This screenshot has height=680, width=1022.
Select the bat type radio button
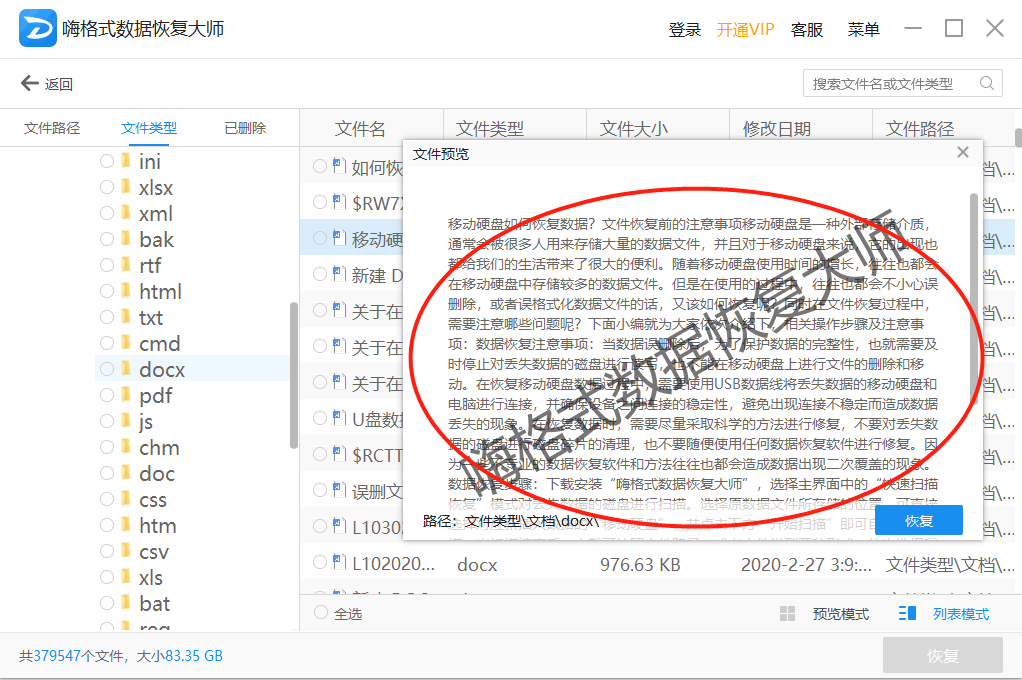pyautogui.click(x=107, y=603)
